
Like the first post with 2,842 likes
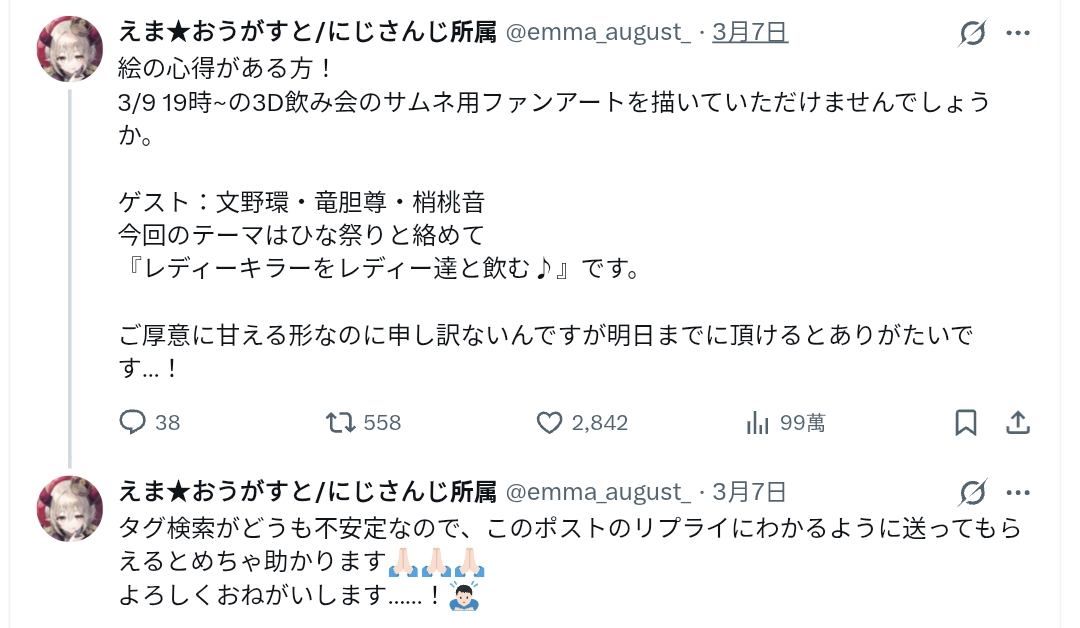click(582, 422)
